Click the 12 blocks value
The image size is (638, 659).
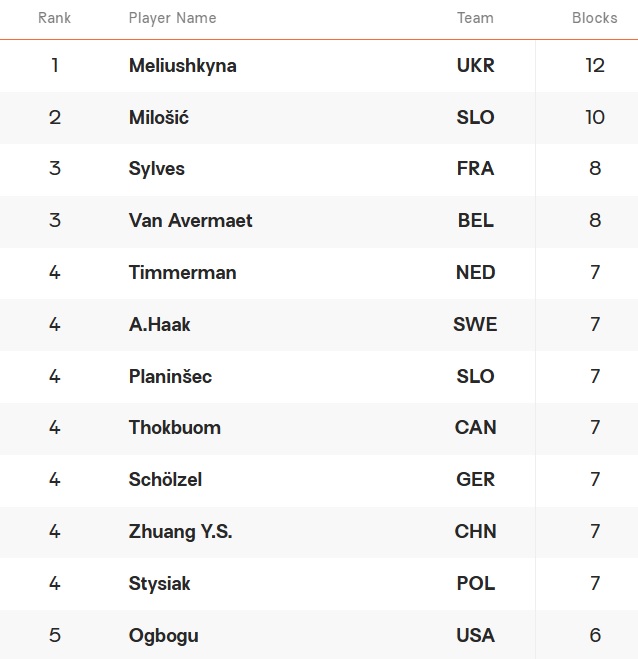595,66
